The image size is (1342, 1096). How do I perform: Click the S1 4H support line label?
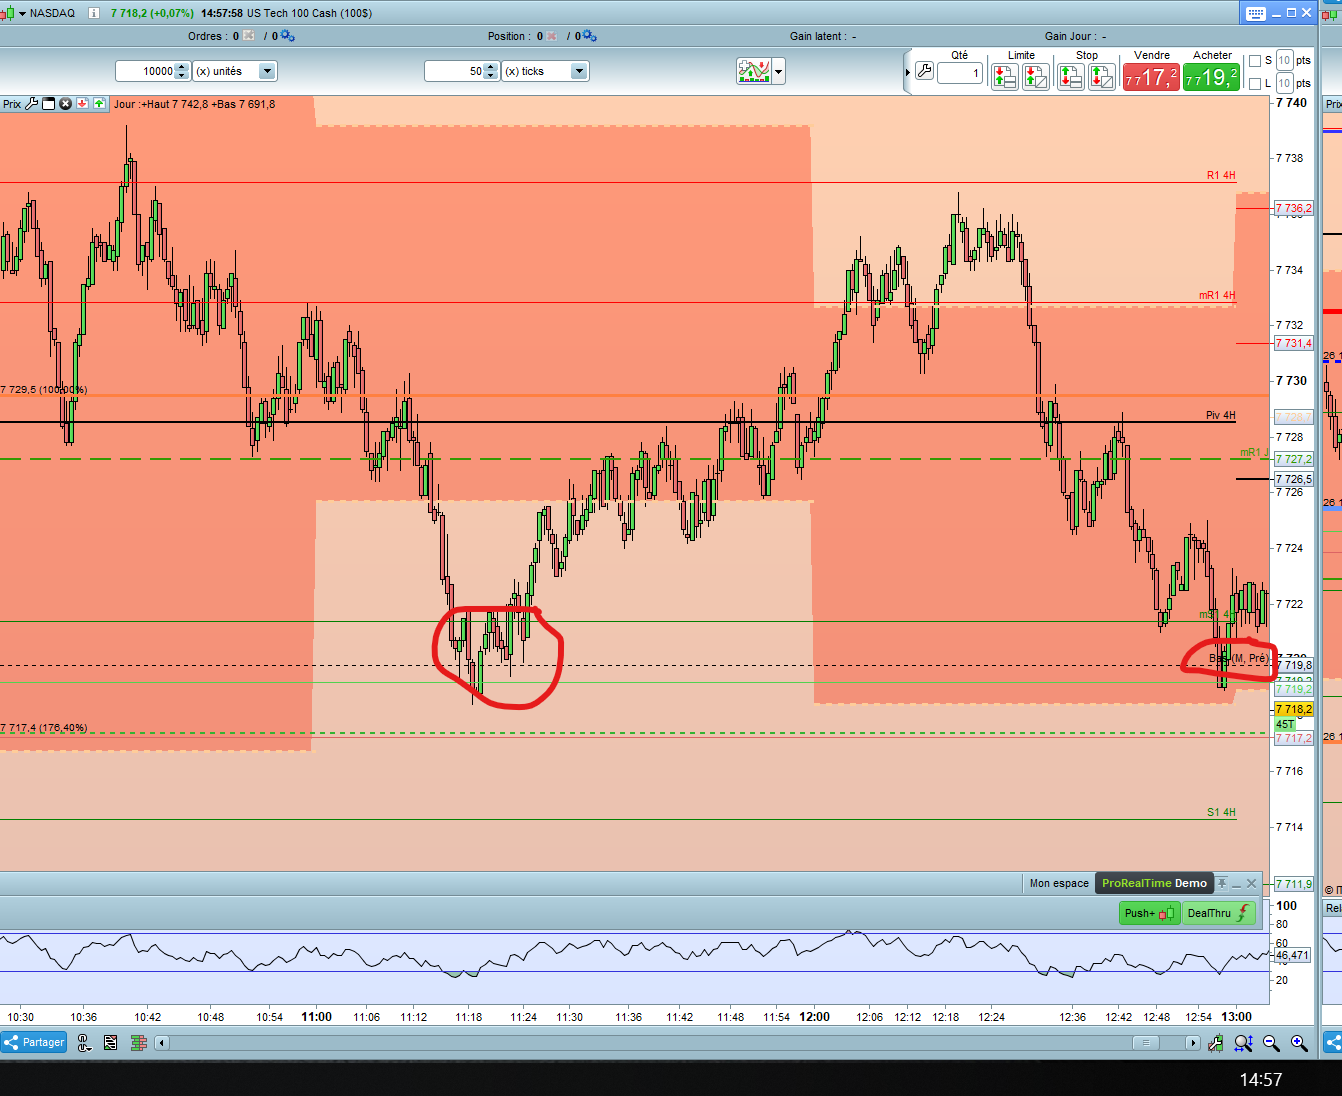click(1221, 812)
